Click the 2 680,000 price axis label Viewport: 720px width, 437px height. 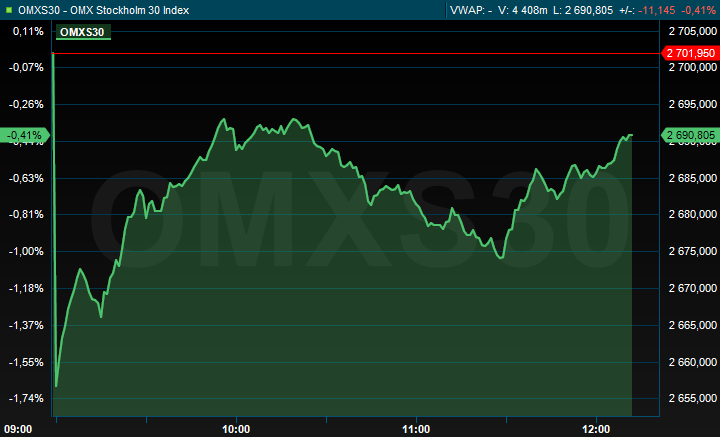click(x=691, y=215)
